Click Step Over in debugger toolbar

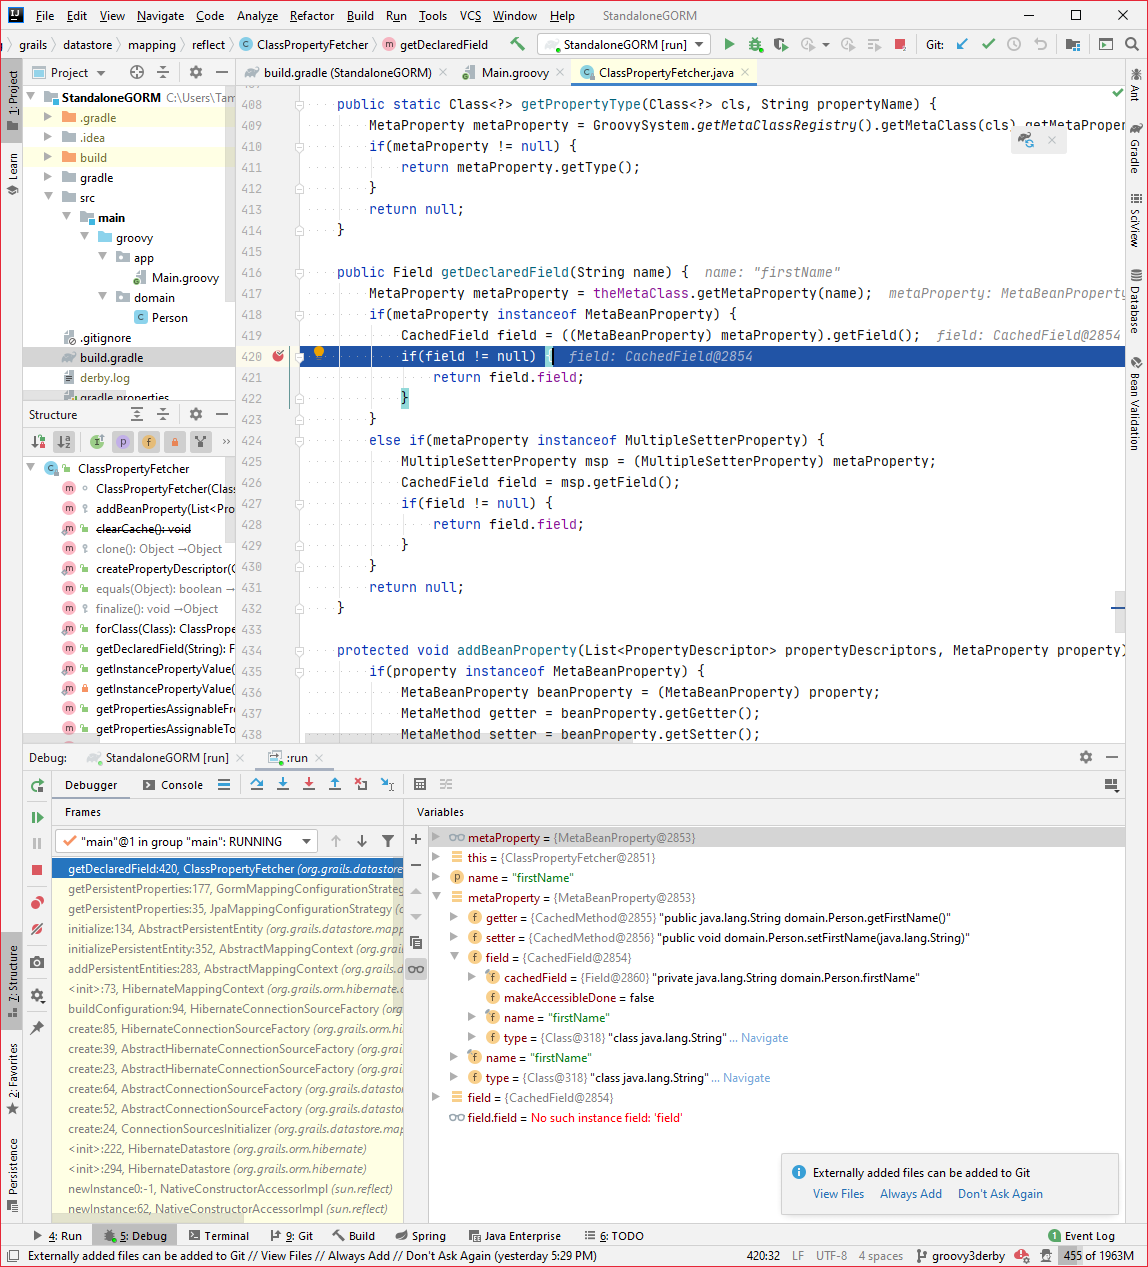click(257, 784)
